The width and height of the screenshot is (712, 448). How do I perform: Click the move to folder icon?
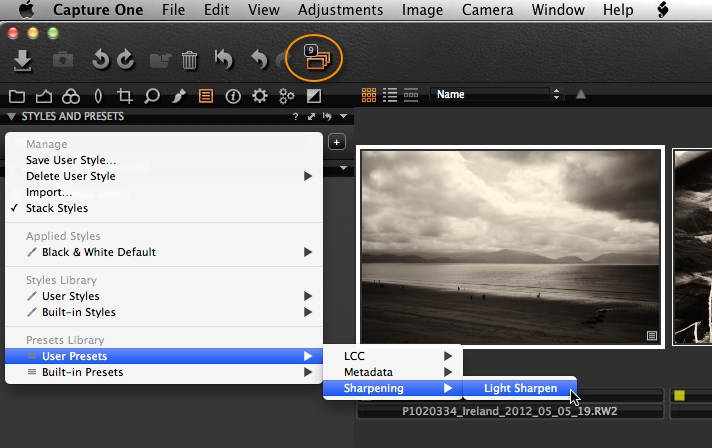tap(160, 60)
